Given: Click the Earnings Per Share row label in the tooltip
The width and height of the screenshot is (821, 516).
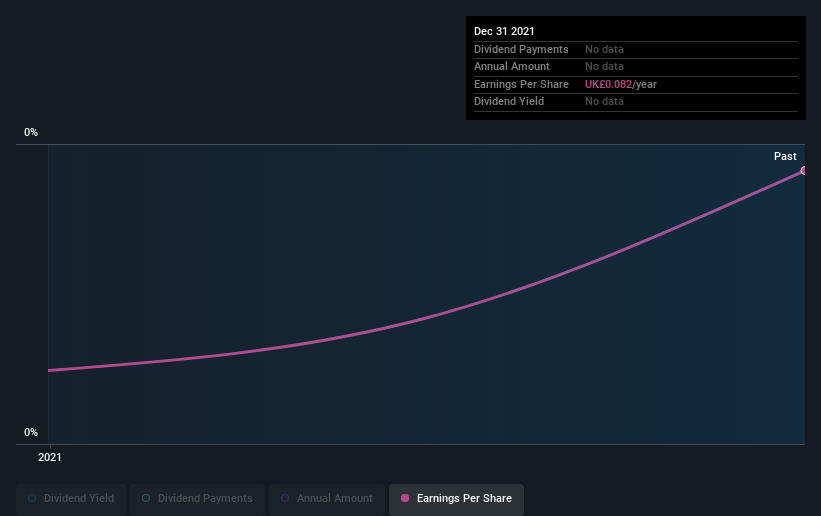Looking at the screenshot, I should click(x=521, y=84).
